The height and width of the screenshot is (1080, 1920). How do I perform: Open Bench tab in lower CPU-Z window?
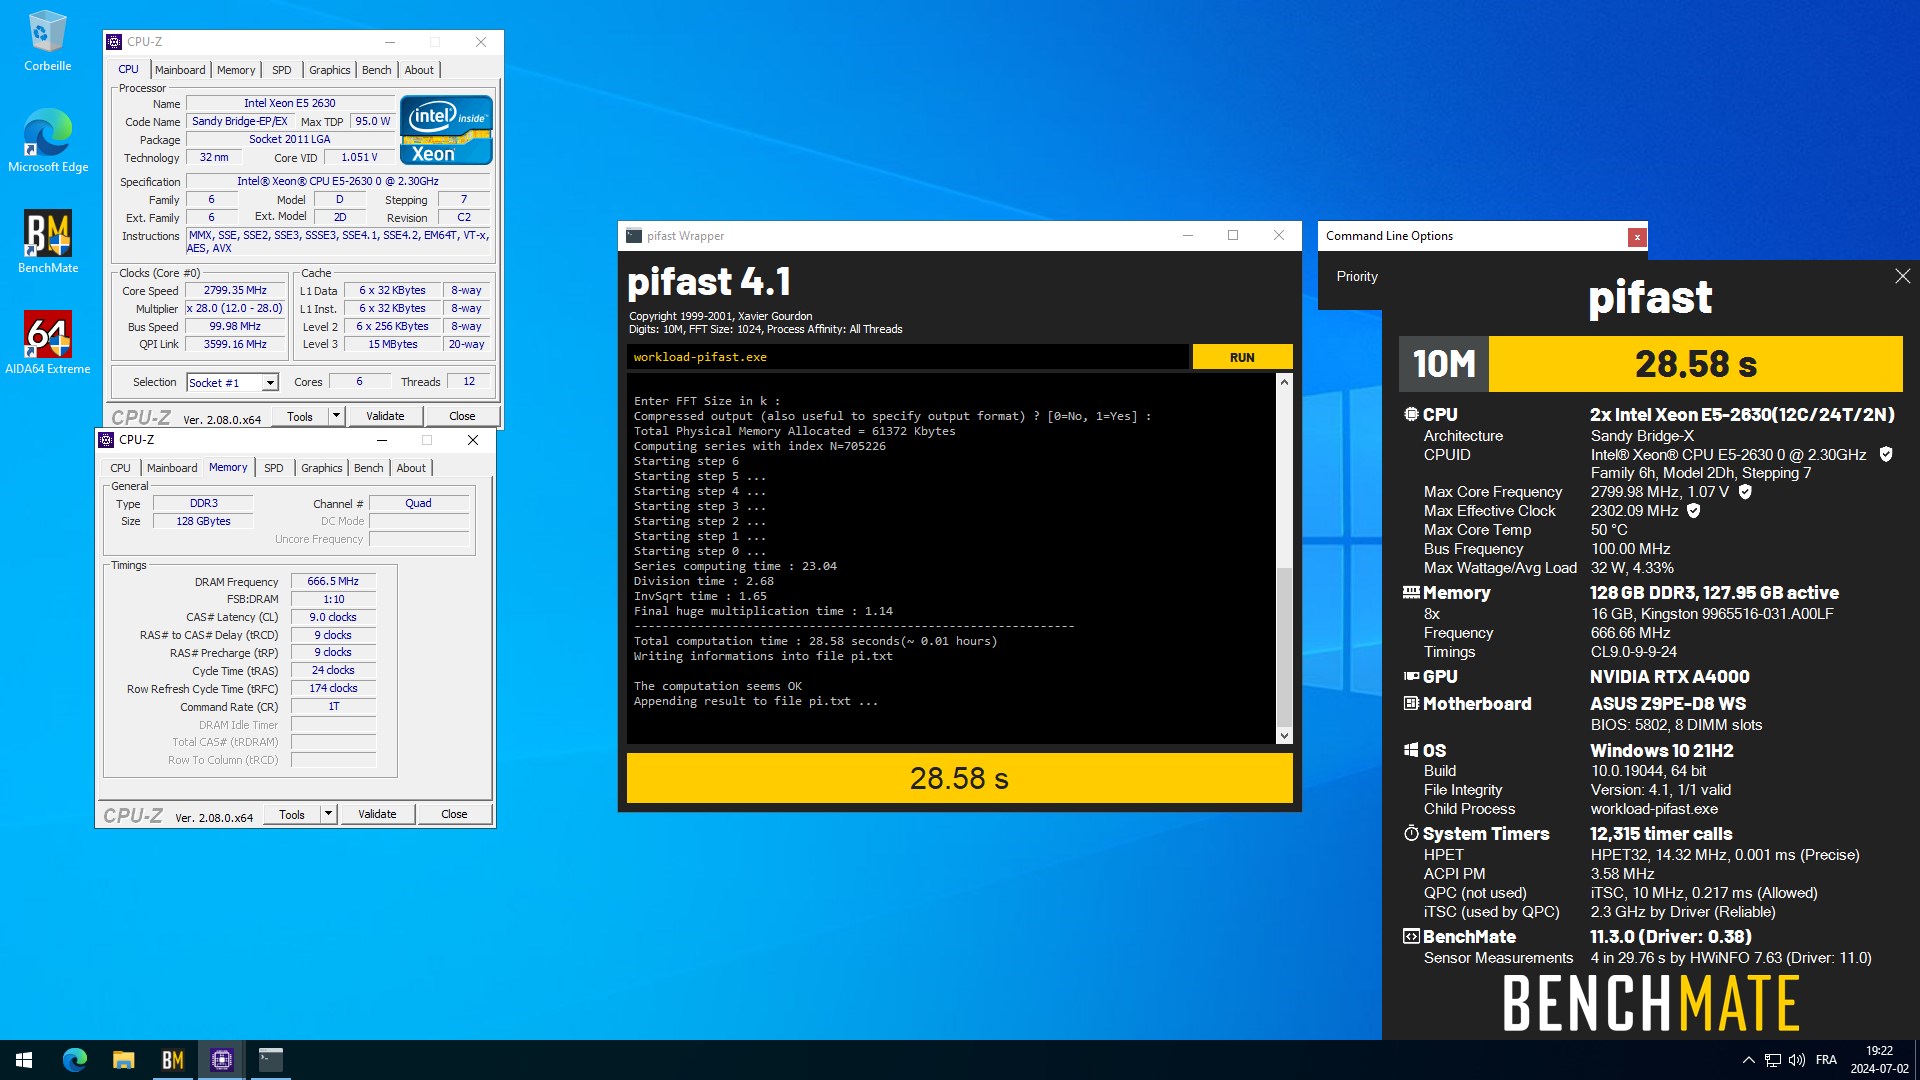coord(368,468)
